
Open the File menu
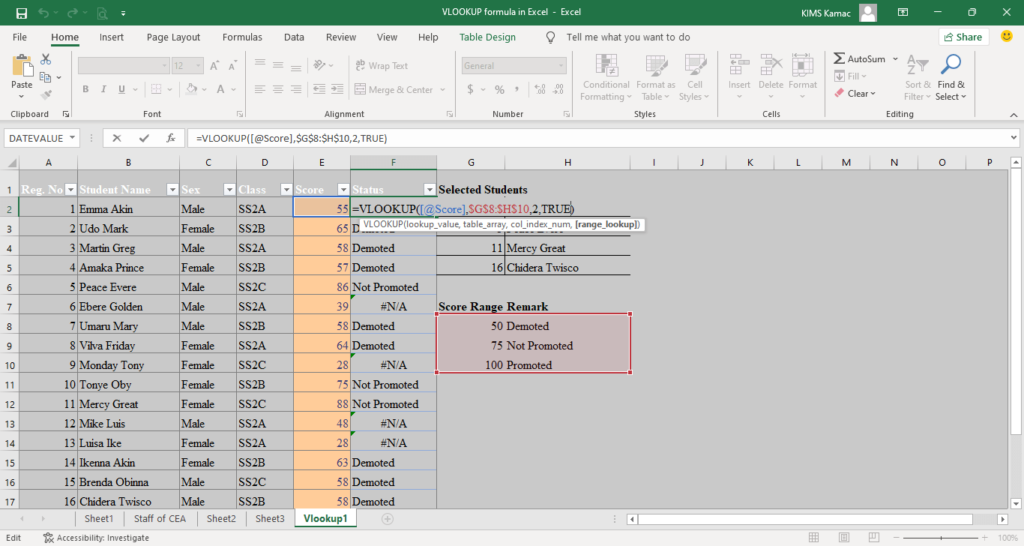point(20,37)
